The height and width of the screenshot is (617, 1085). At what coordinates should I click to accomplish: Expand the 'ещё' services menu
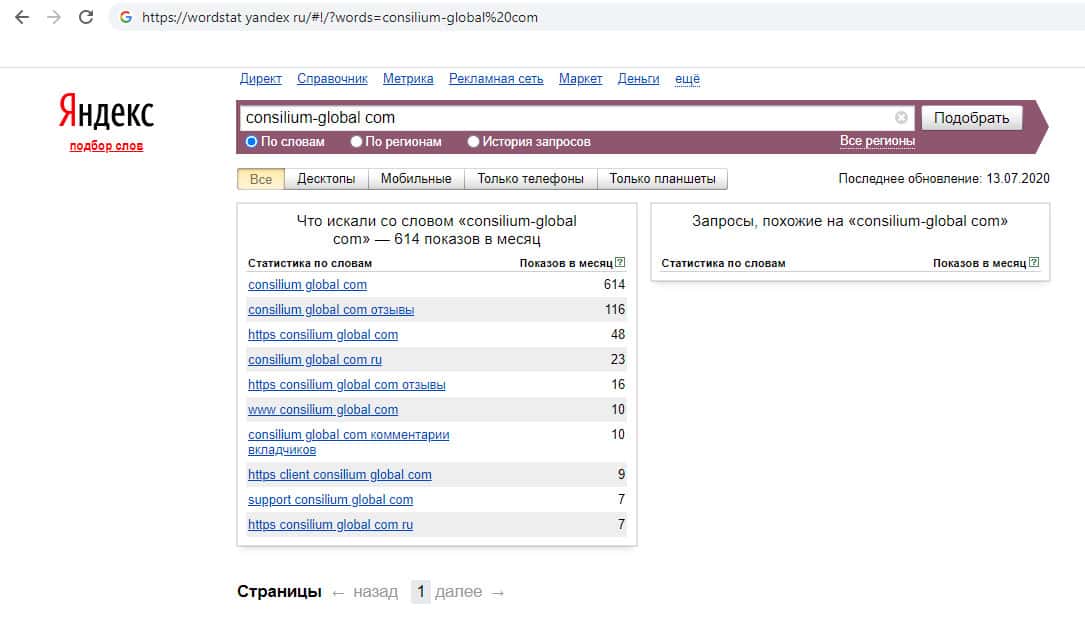tap(687, 79)
